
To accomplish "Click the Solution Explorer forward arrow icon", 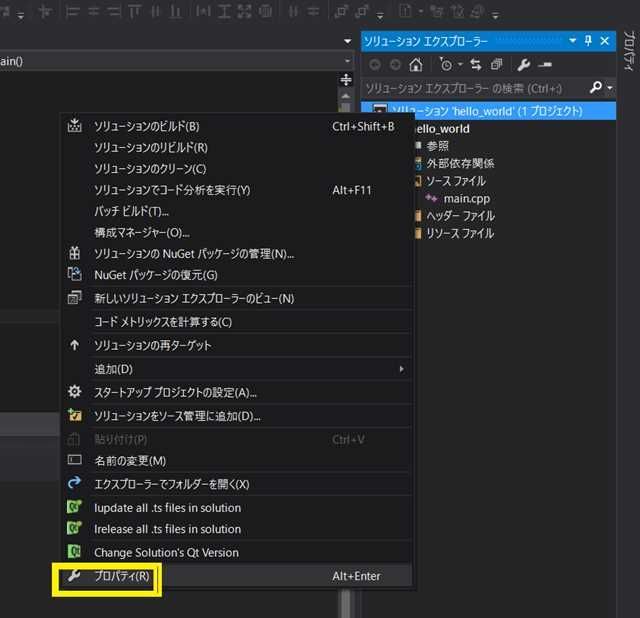I will [x=395, y=64].
